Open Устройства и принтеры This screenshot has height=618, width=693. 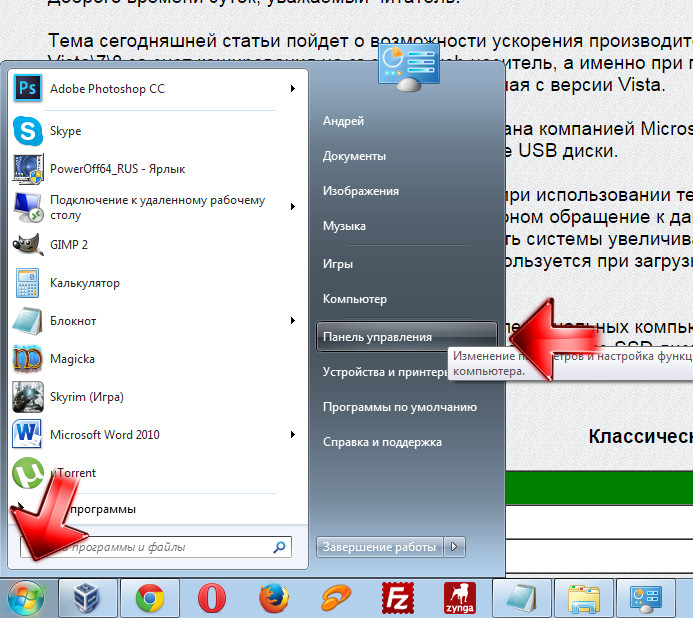click(x=385, y=372)
